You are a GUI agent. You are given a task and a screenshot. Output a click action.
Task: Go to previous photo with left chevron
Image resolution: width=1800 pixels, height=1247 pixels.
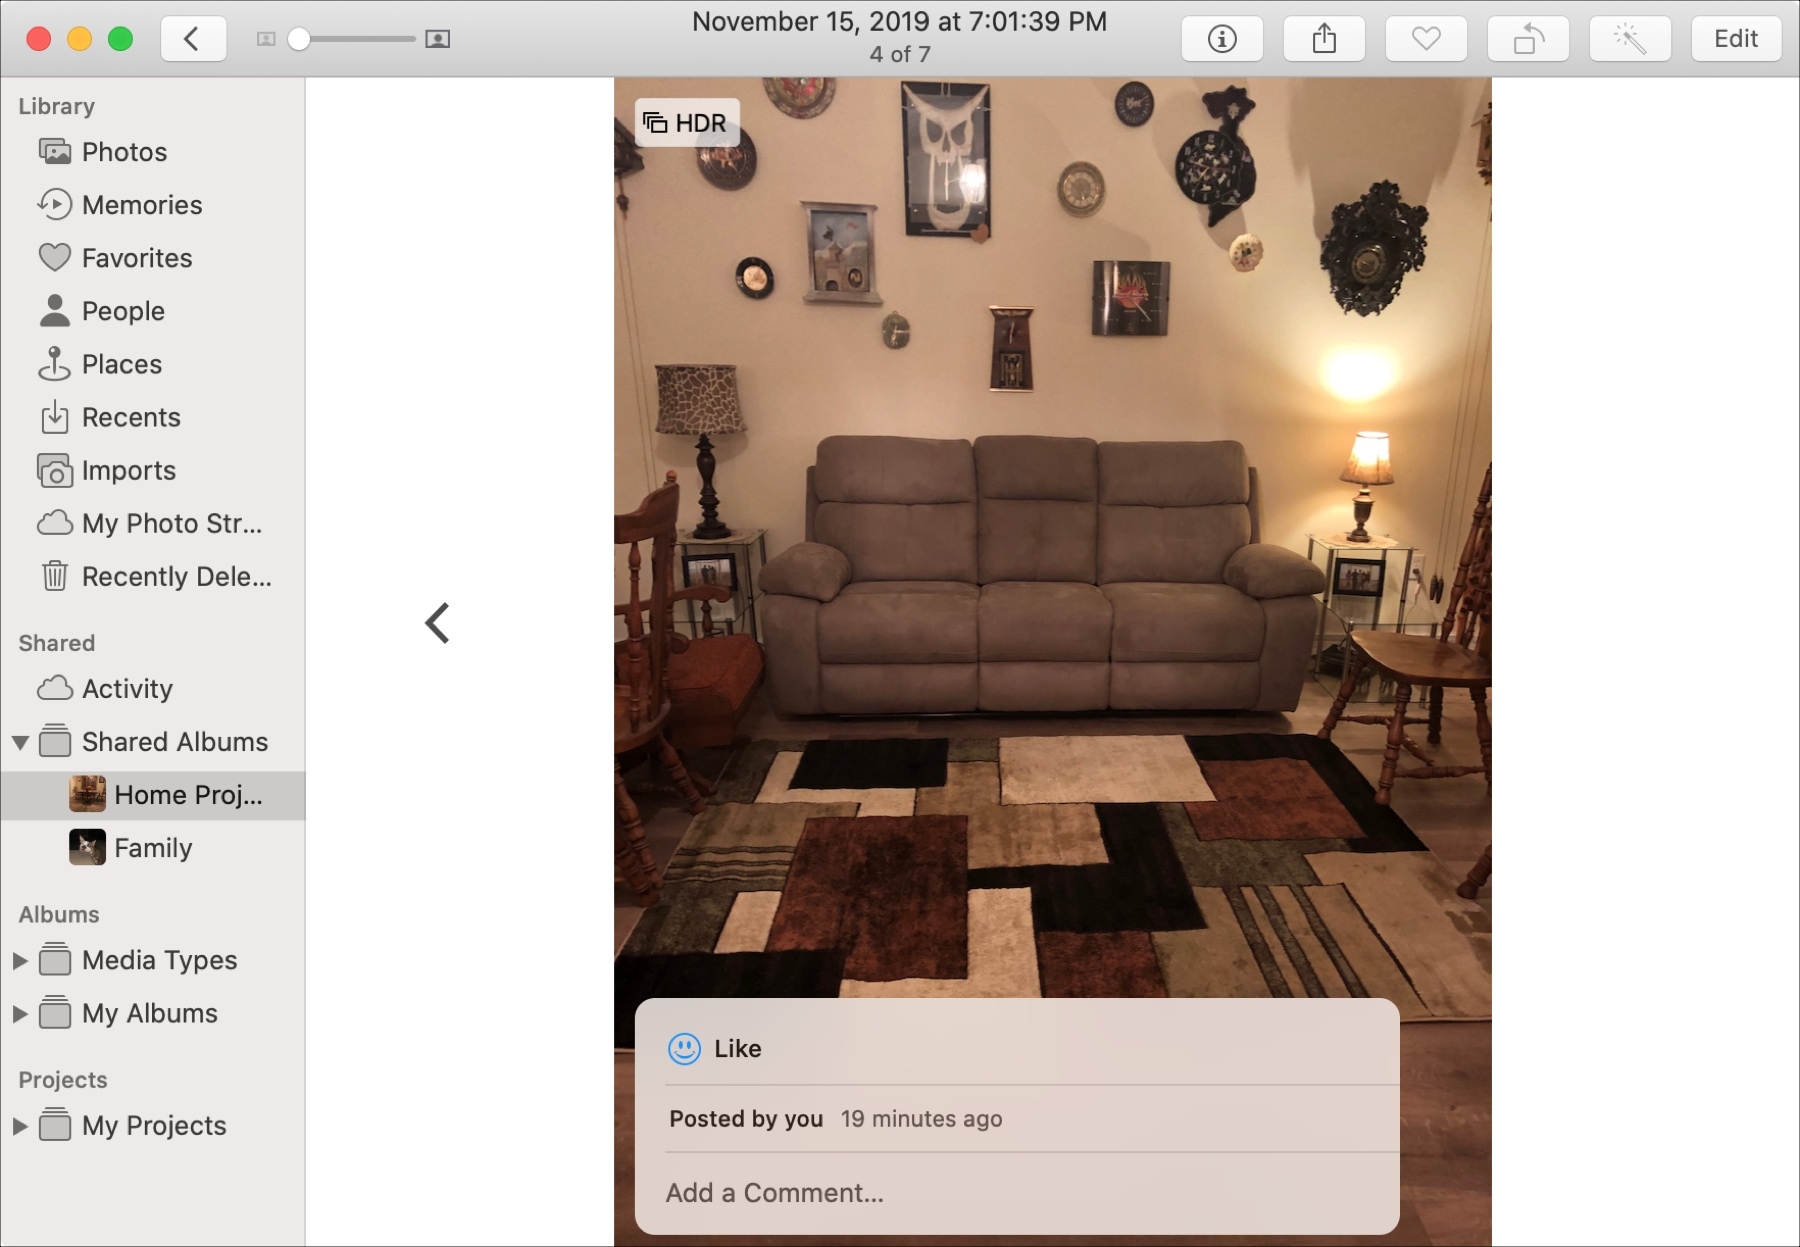437,623
